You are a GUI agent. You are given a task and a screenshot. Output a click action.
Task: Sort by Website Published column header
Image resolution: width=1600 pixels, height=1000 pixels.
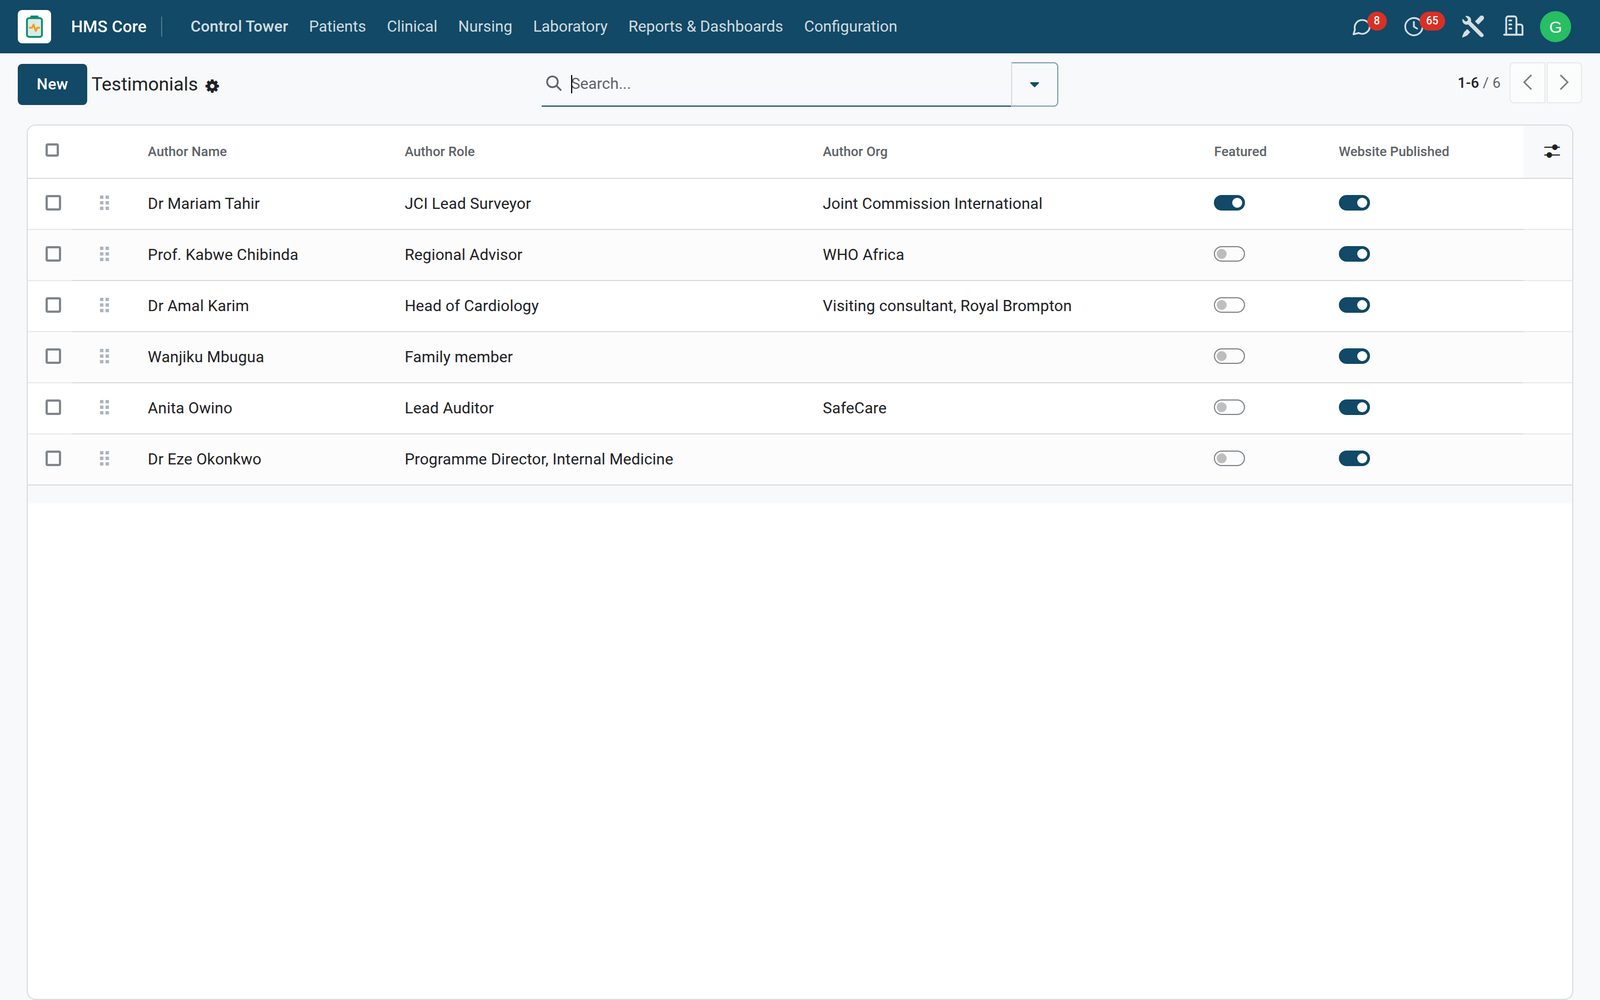(x=1394, y=152)
